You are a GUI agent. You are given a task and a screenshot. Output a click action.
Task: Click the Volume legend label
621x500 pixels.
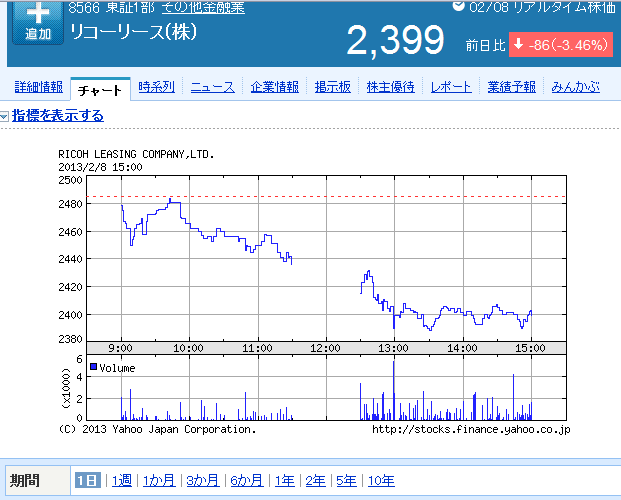pyautogui.click(x=117, y=368)
